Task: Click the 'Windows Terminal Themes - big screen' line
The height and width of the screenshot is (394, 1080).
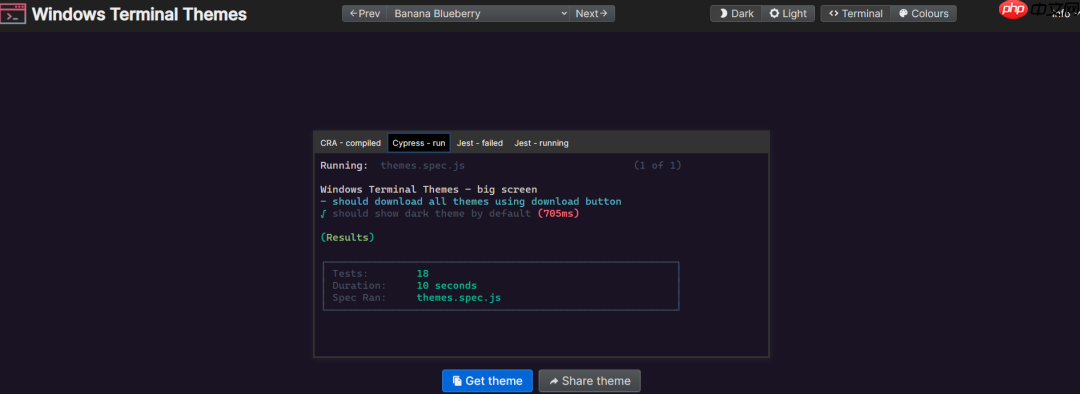Action: [428, 189]
